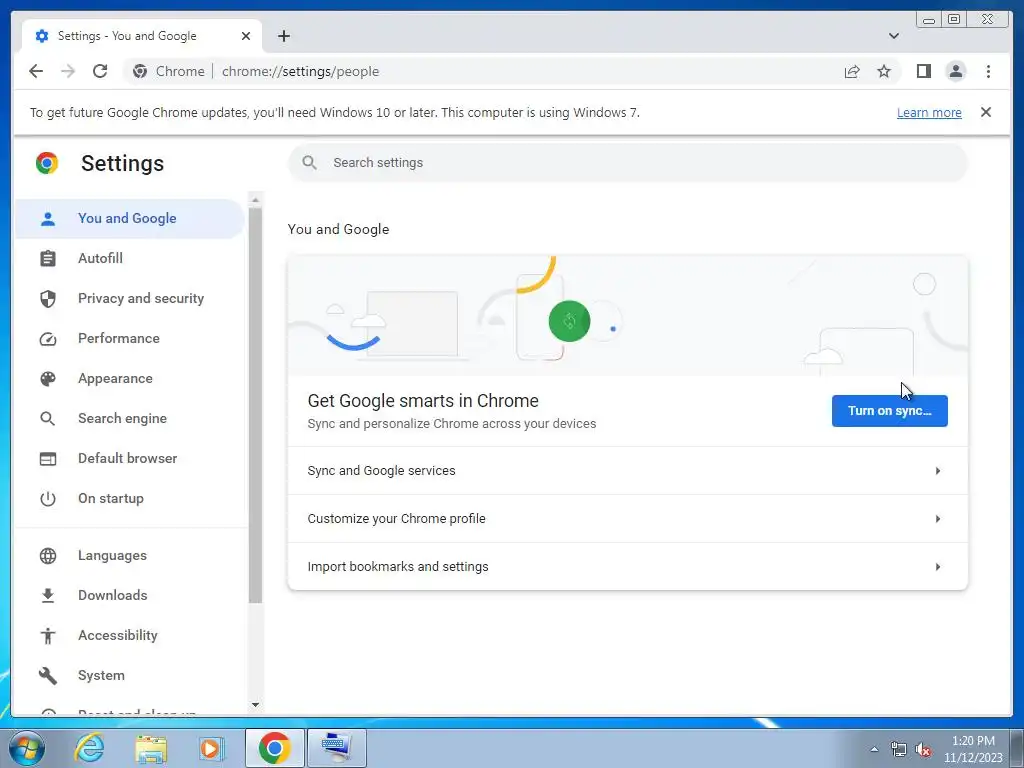The height and width of the screenshot is (768, 1024).
Task: Click the Performance gauge icon
Action: click(48, 339)
